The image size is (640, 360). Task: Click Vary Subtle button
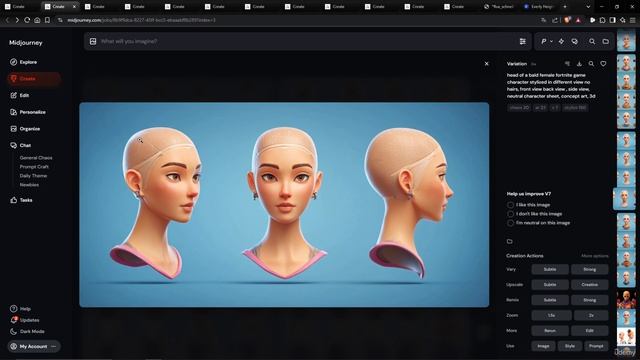[550, 269]
